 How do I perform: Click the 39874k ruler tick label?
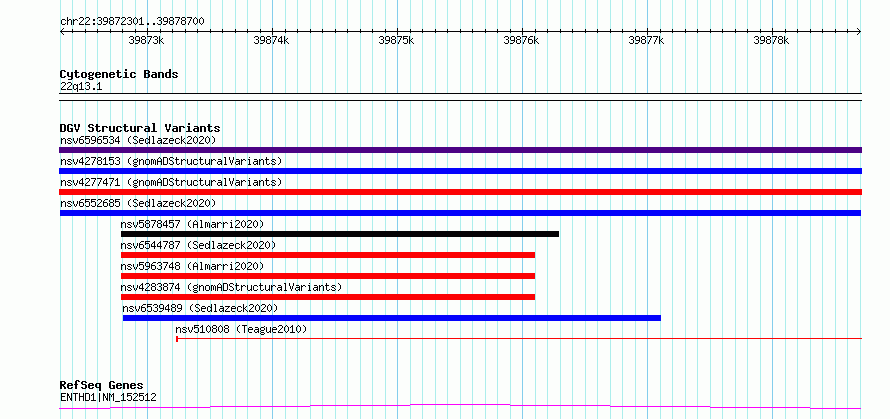tap(271, 40)
